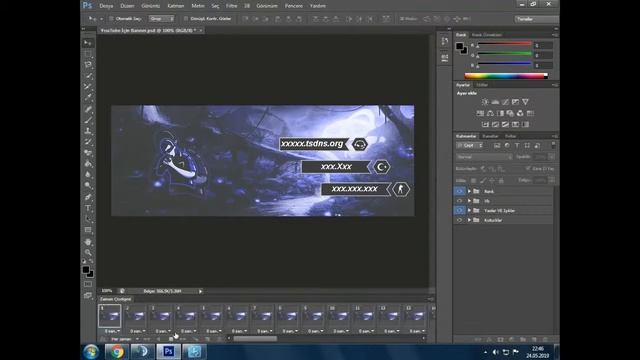Select the Rectangle shape tool
640x360 pixels.
point(88,230)
